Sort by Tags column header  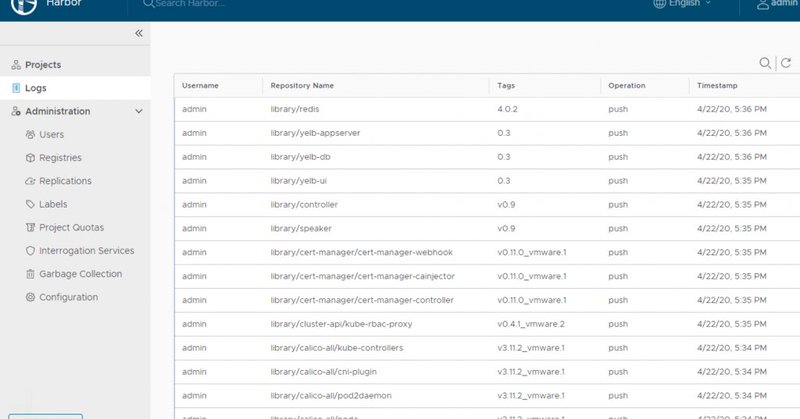tap(506, 86)
